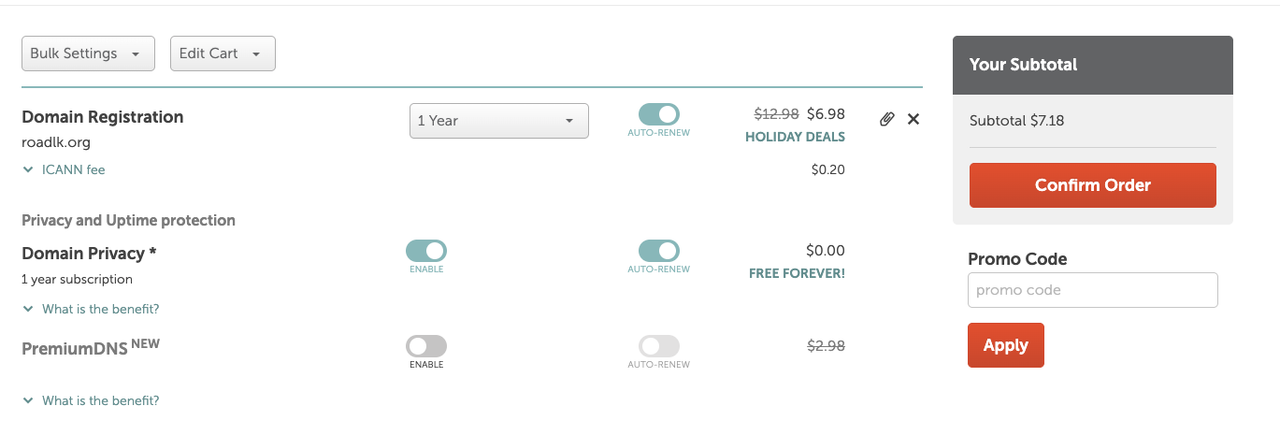Click the Edit Cart caret arrow
This screenshot has height=438, width=1280.
click(256, 54)
